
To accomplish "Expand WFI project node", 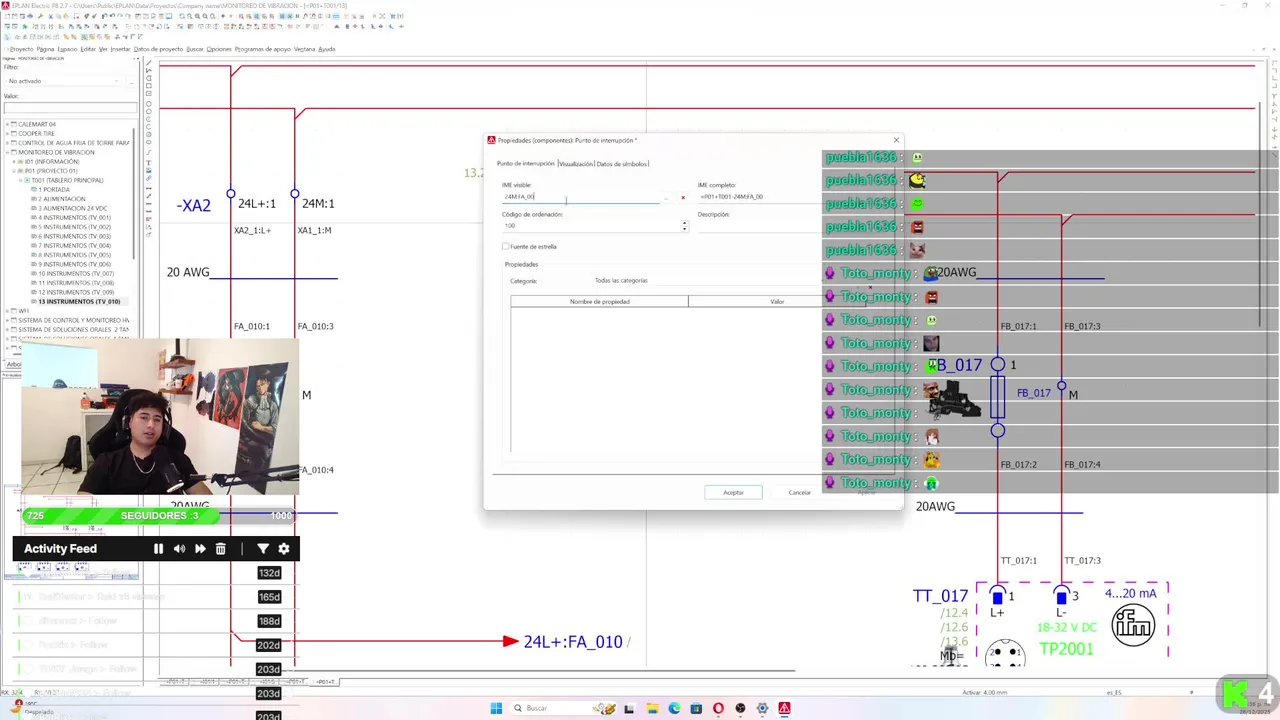I will (7, 311).
